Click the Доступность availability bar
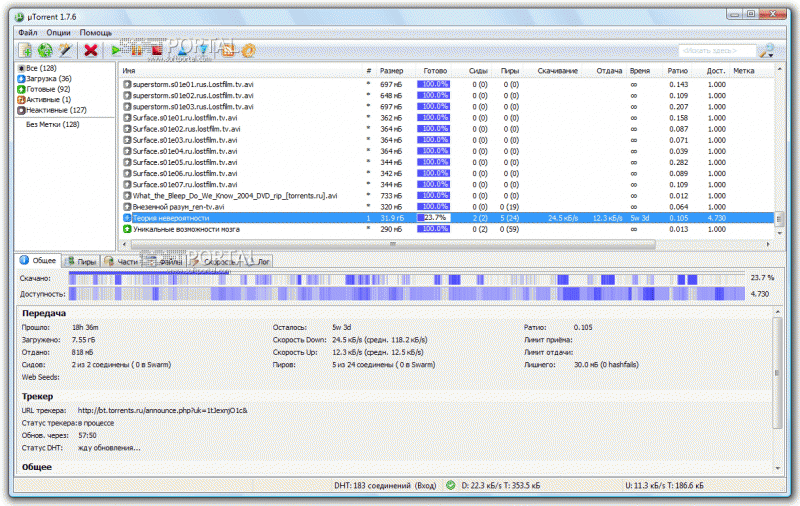 pos(407,294)
